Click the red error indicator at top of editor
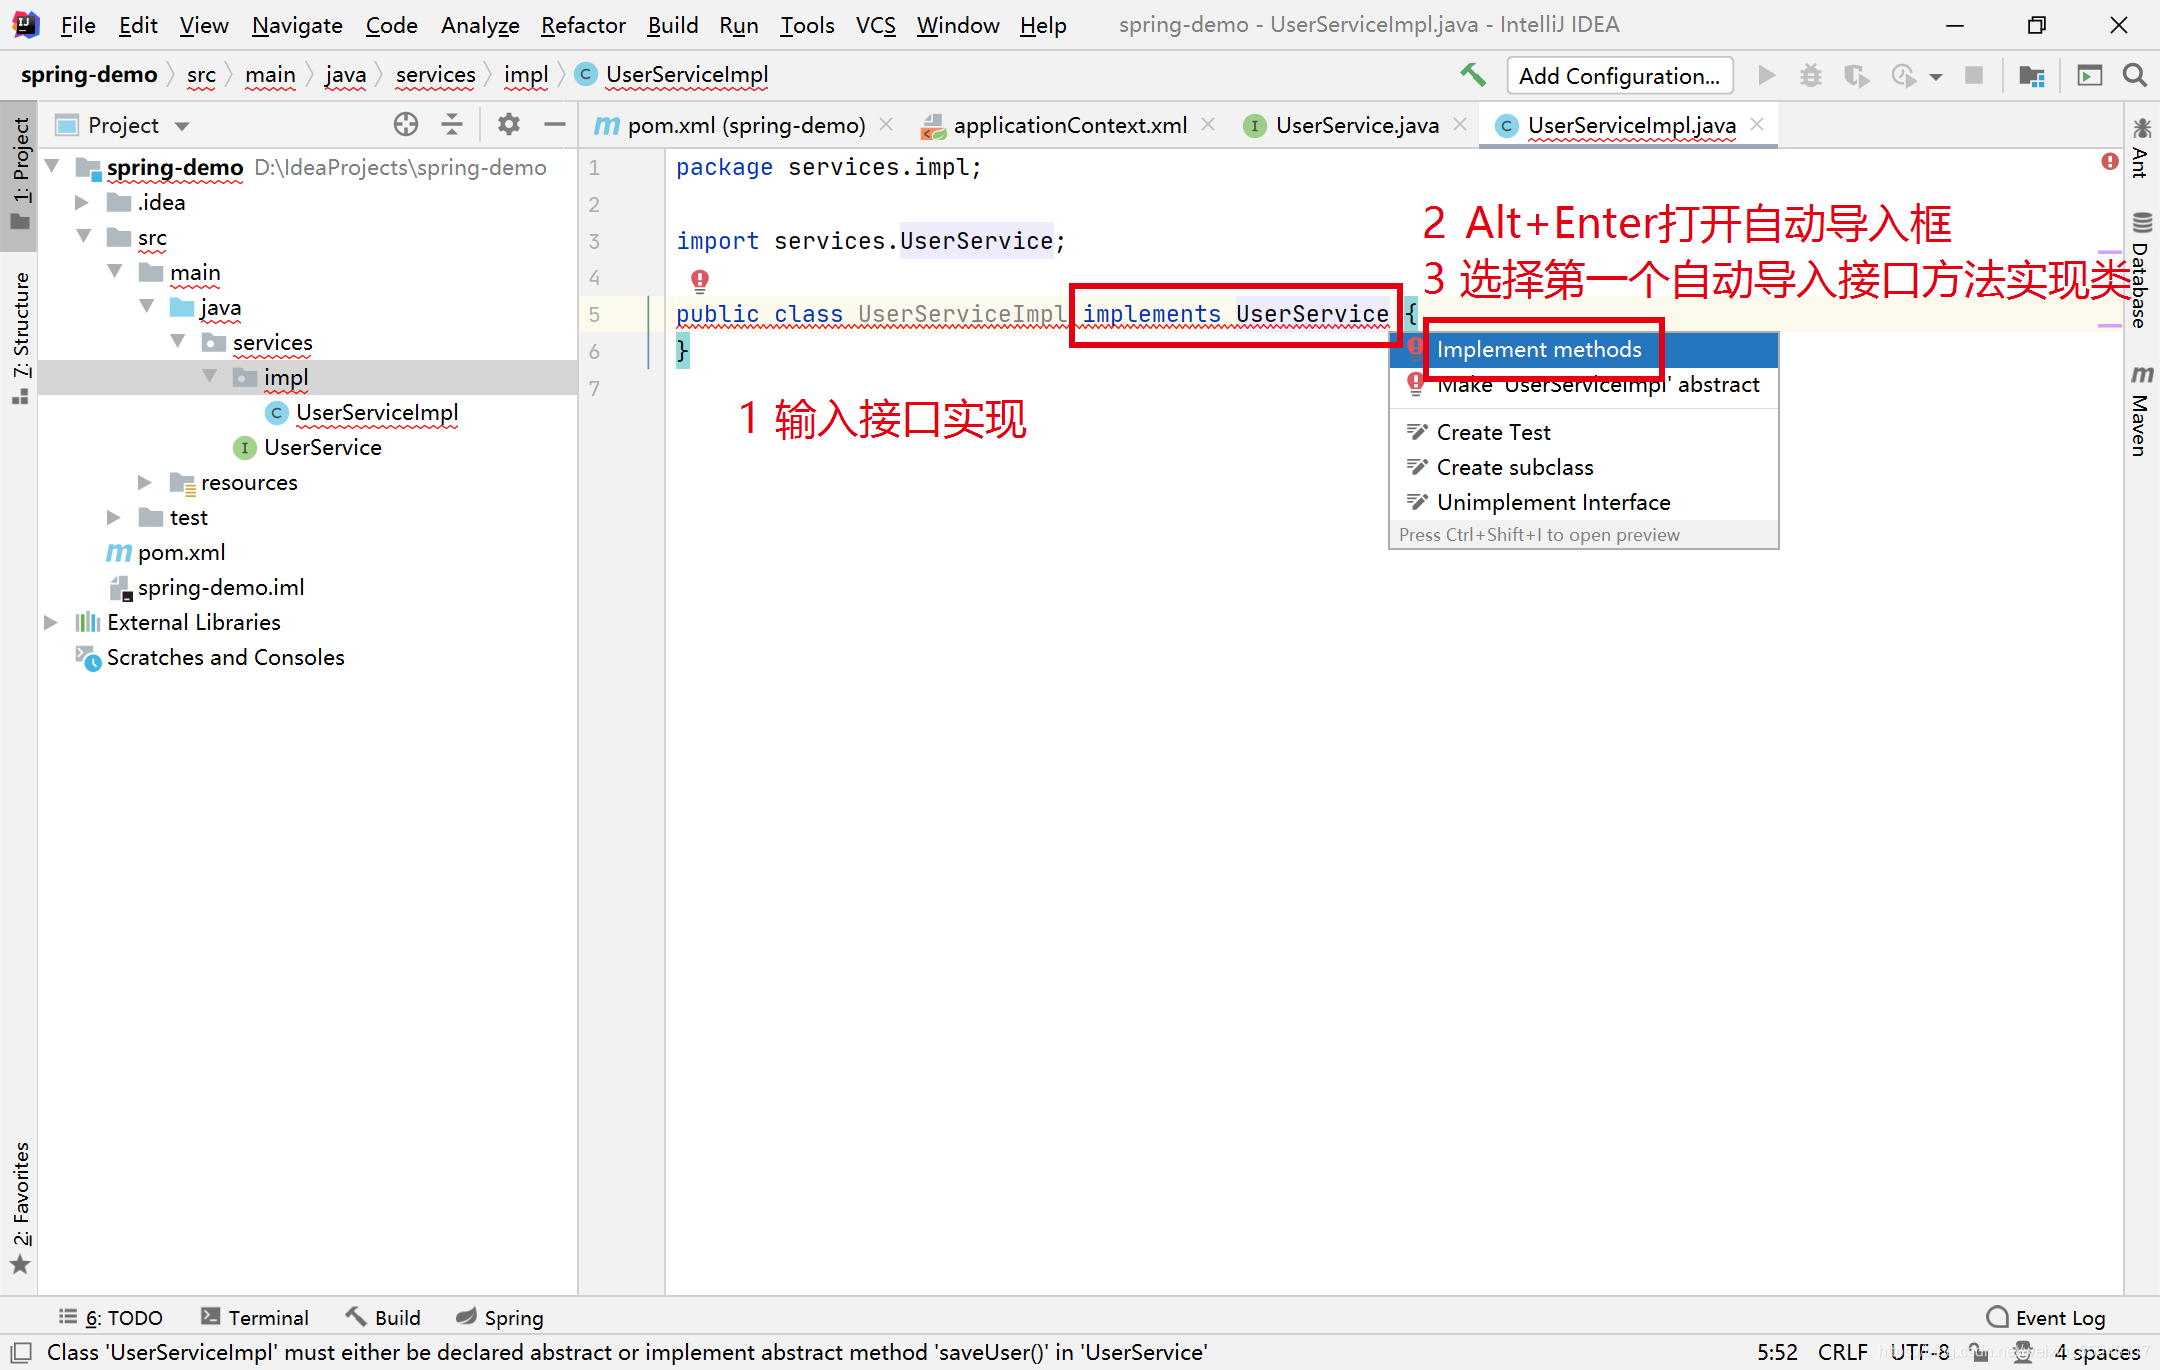 click(x=2109, y=162)
